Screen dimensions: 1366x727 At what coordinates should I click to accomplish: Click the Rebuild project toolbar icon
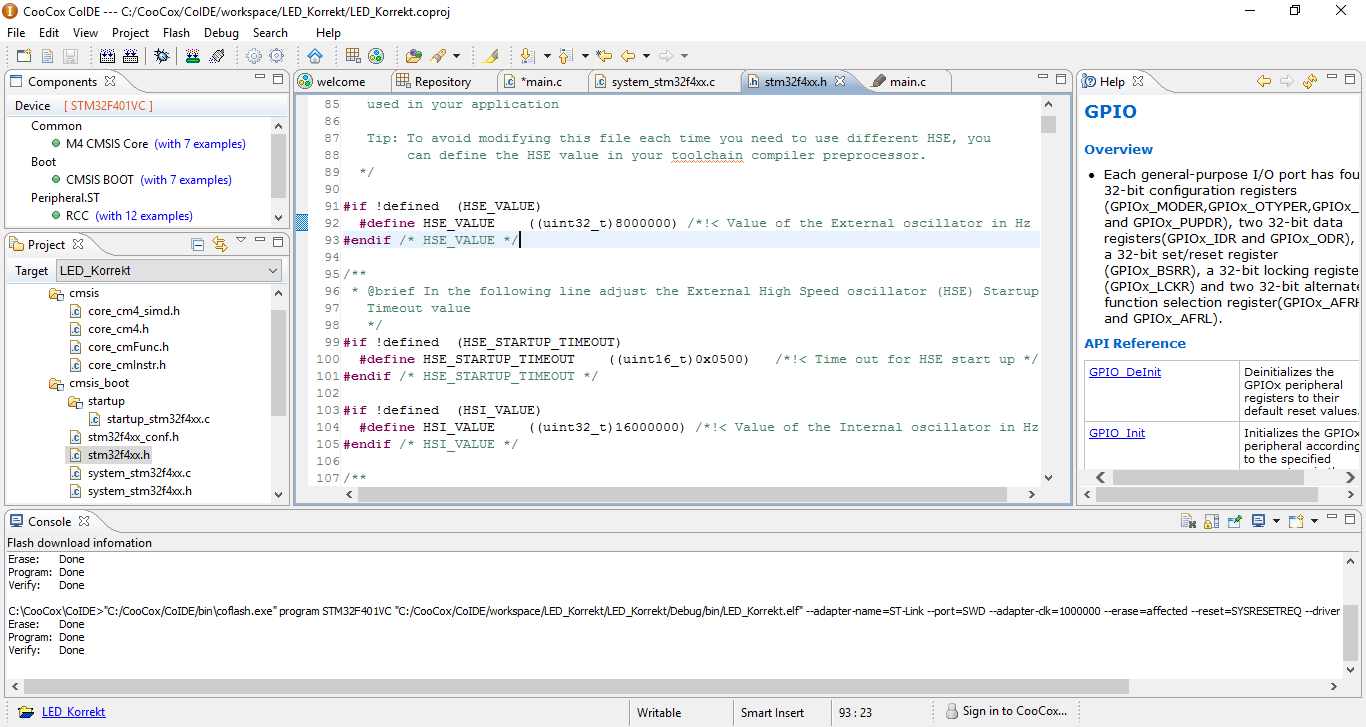130,56
